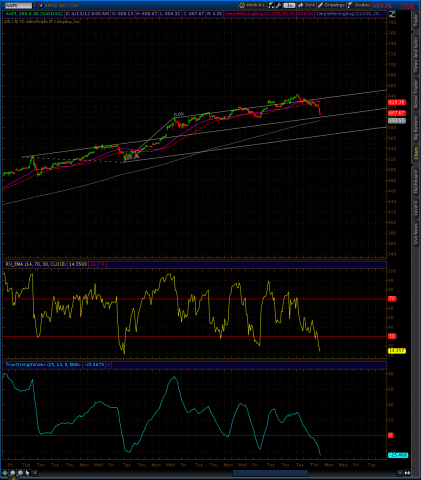The image size is (421, 480).
Task: Click the zoom-in magnifier at bottom left
Action: click(x=12, y=473)
